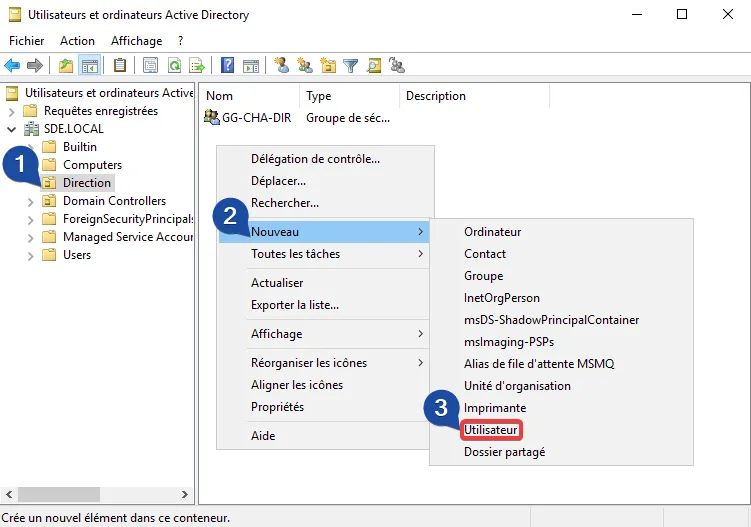Choose Unité d'organisation from submenu
The height and width of the screenshot is (527, 751).
[517, 386]
